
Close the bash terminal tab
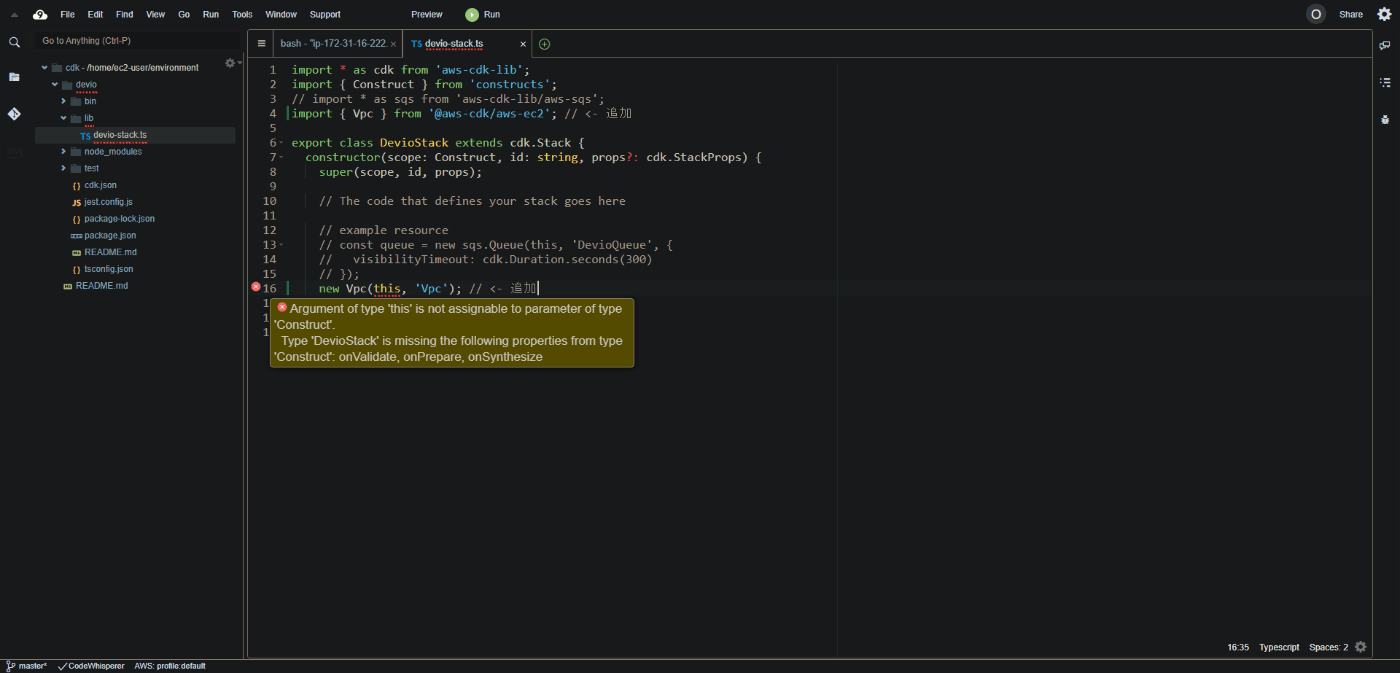pyautogui.click(x=393, y=44)
